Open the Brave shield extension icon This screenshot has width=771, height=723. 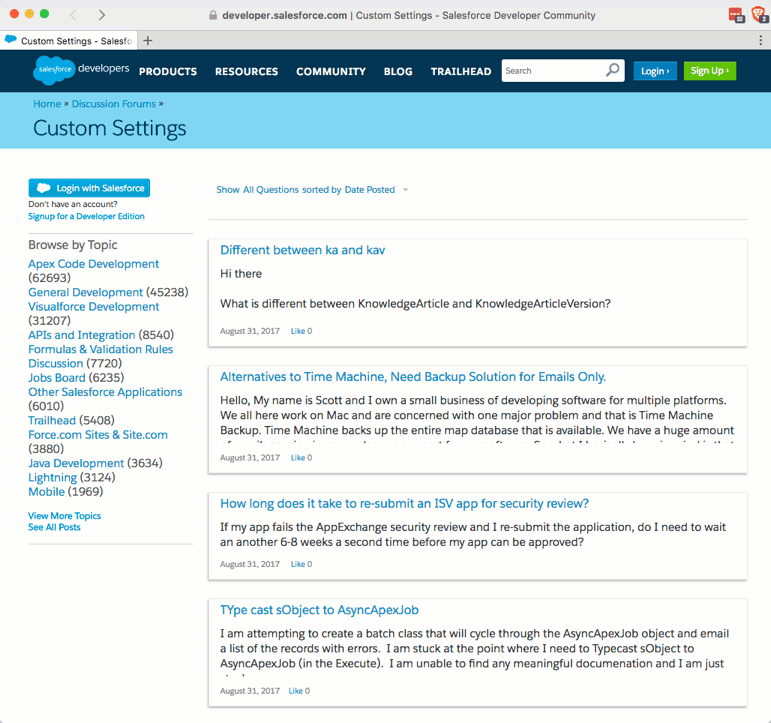tap(759, 15)
